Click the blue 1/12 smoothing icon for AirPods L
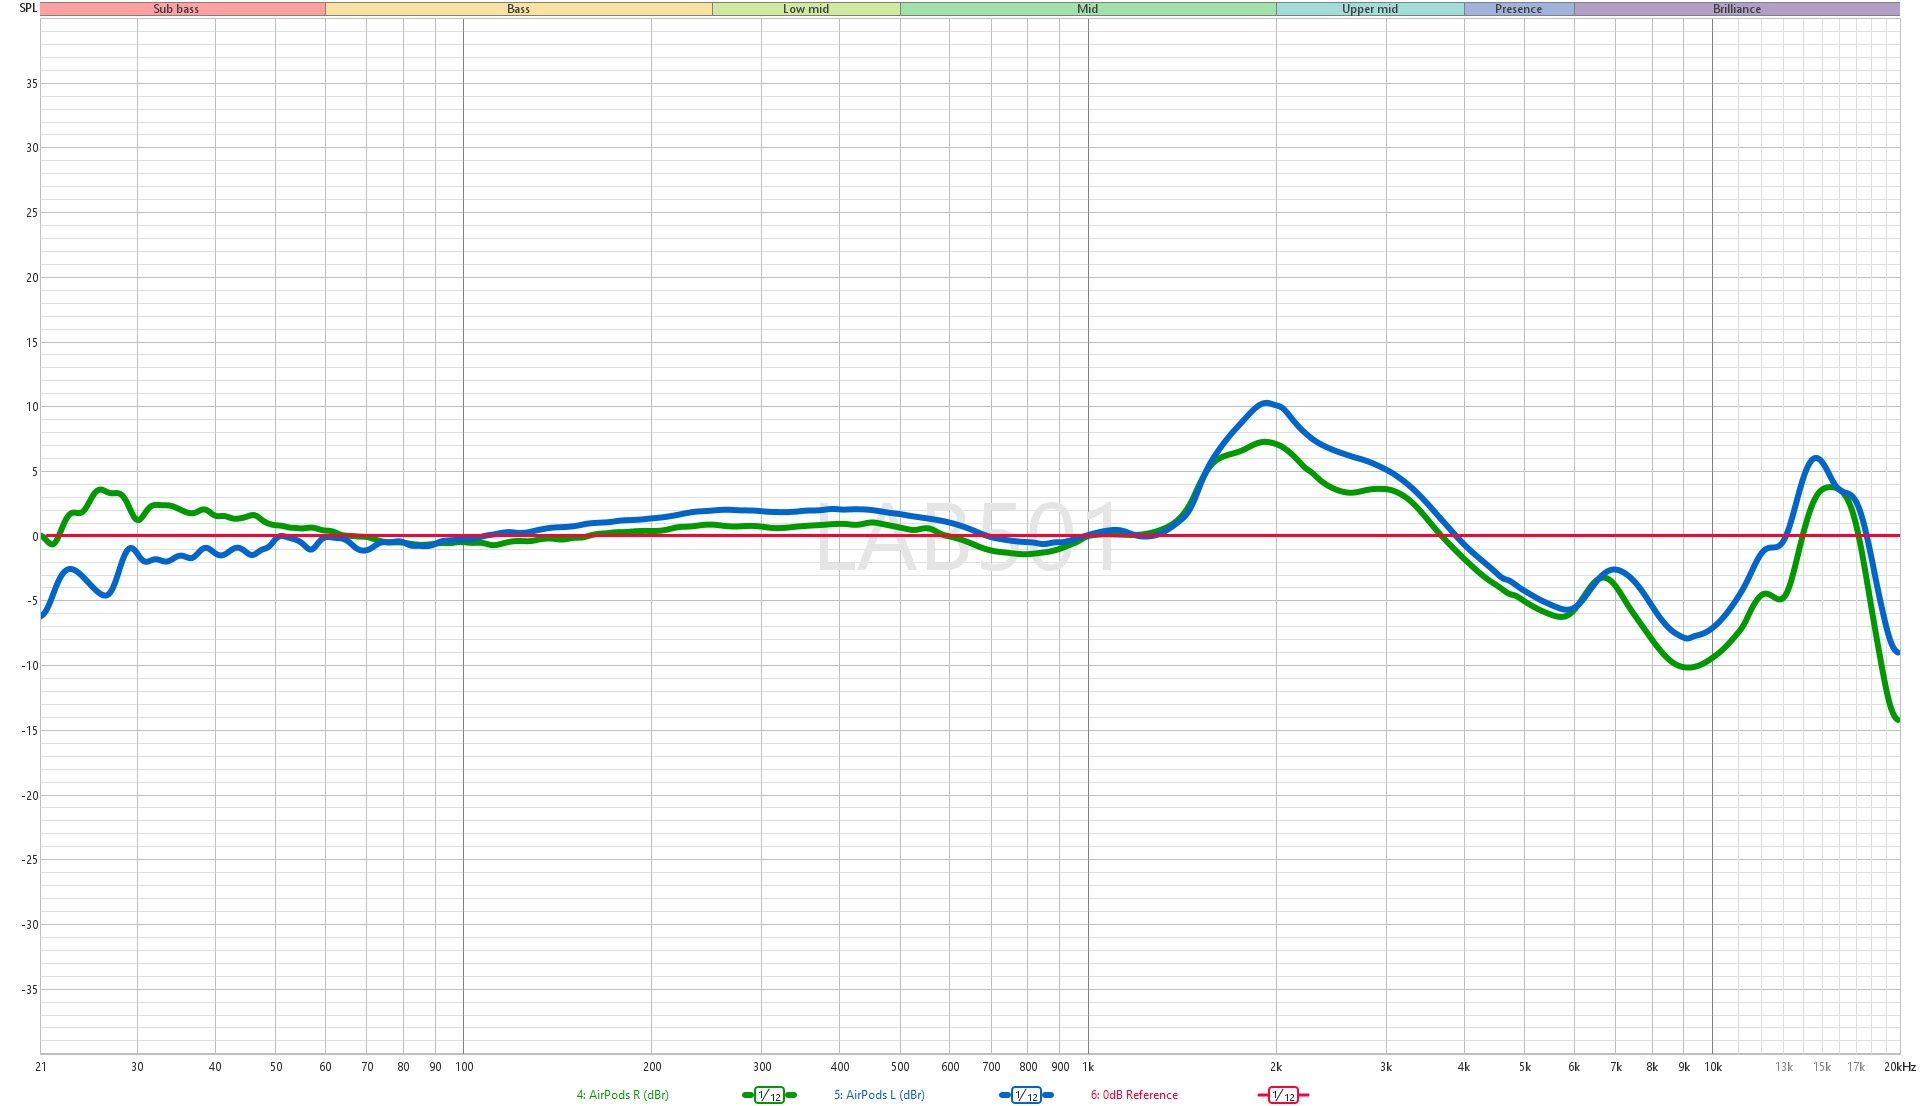This screenshot has height=1106, width=1920. [1026, 1095]
